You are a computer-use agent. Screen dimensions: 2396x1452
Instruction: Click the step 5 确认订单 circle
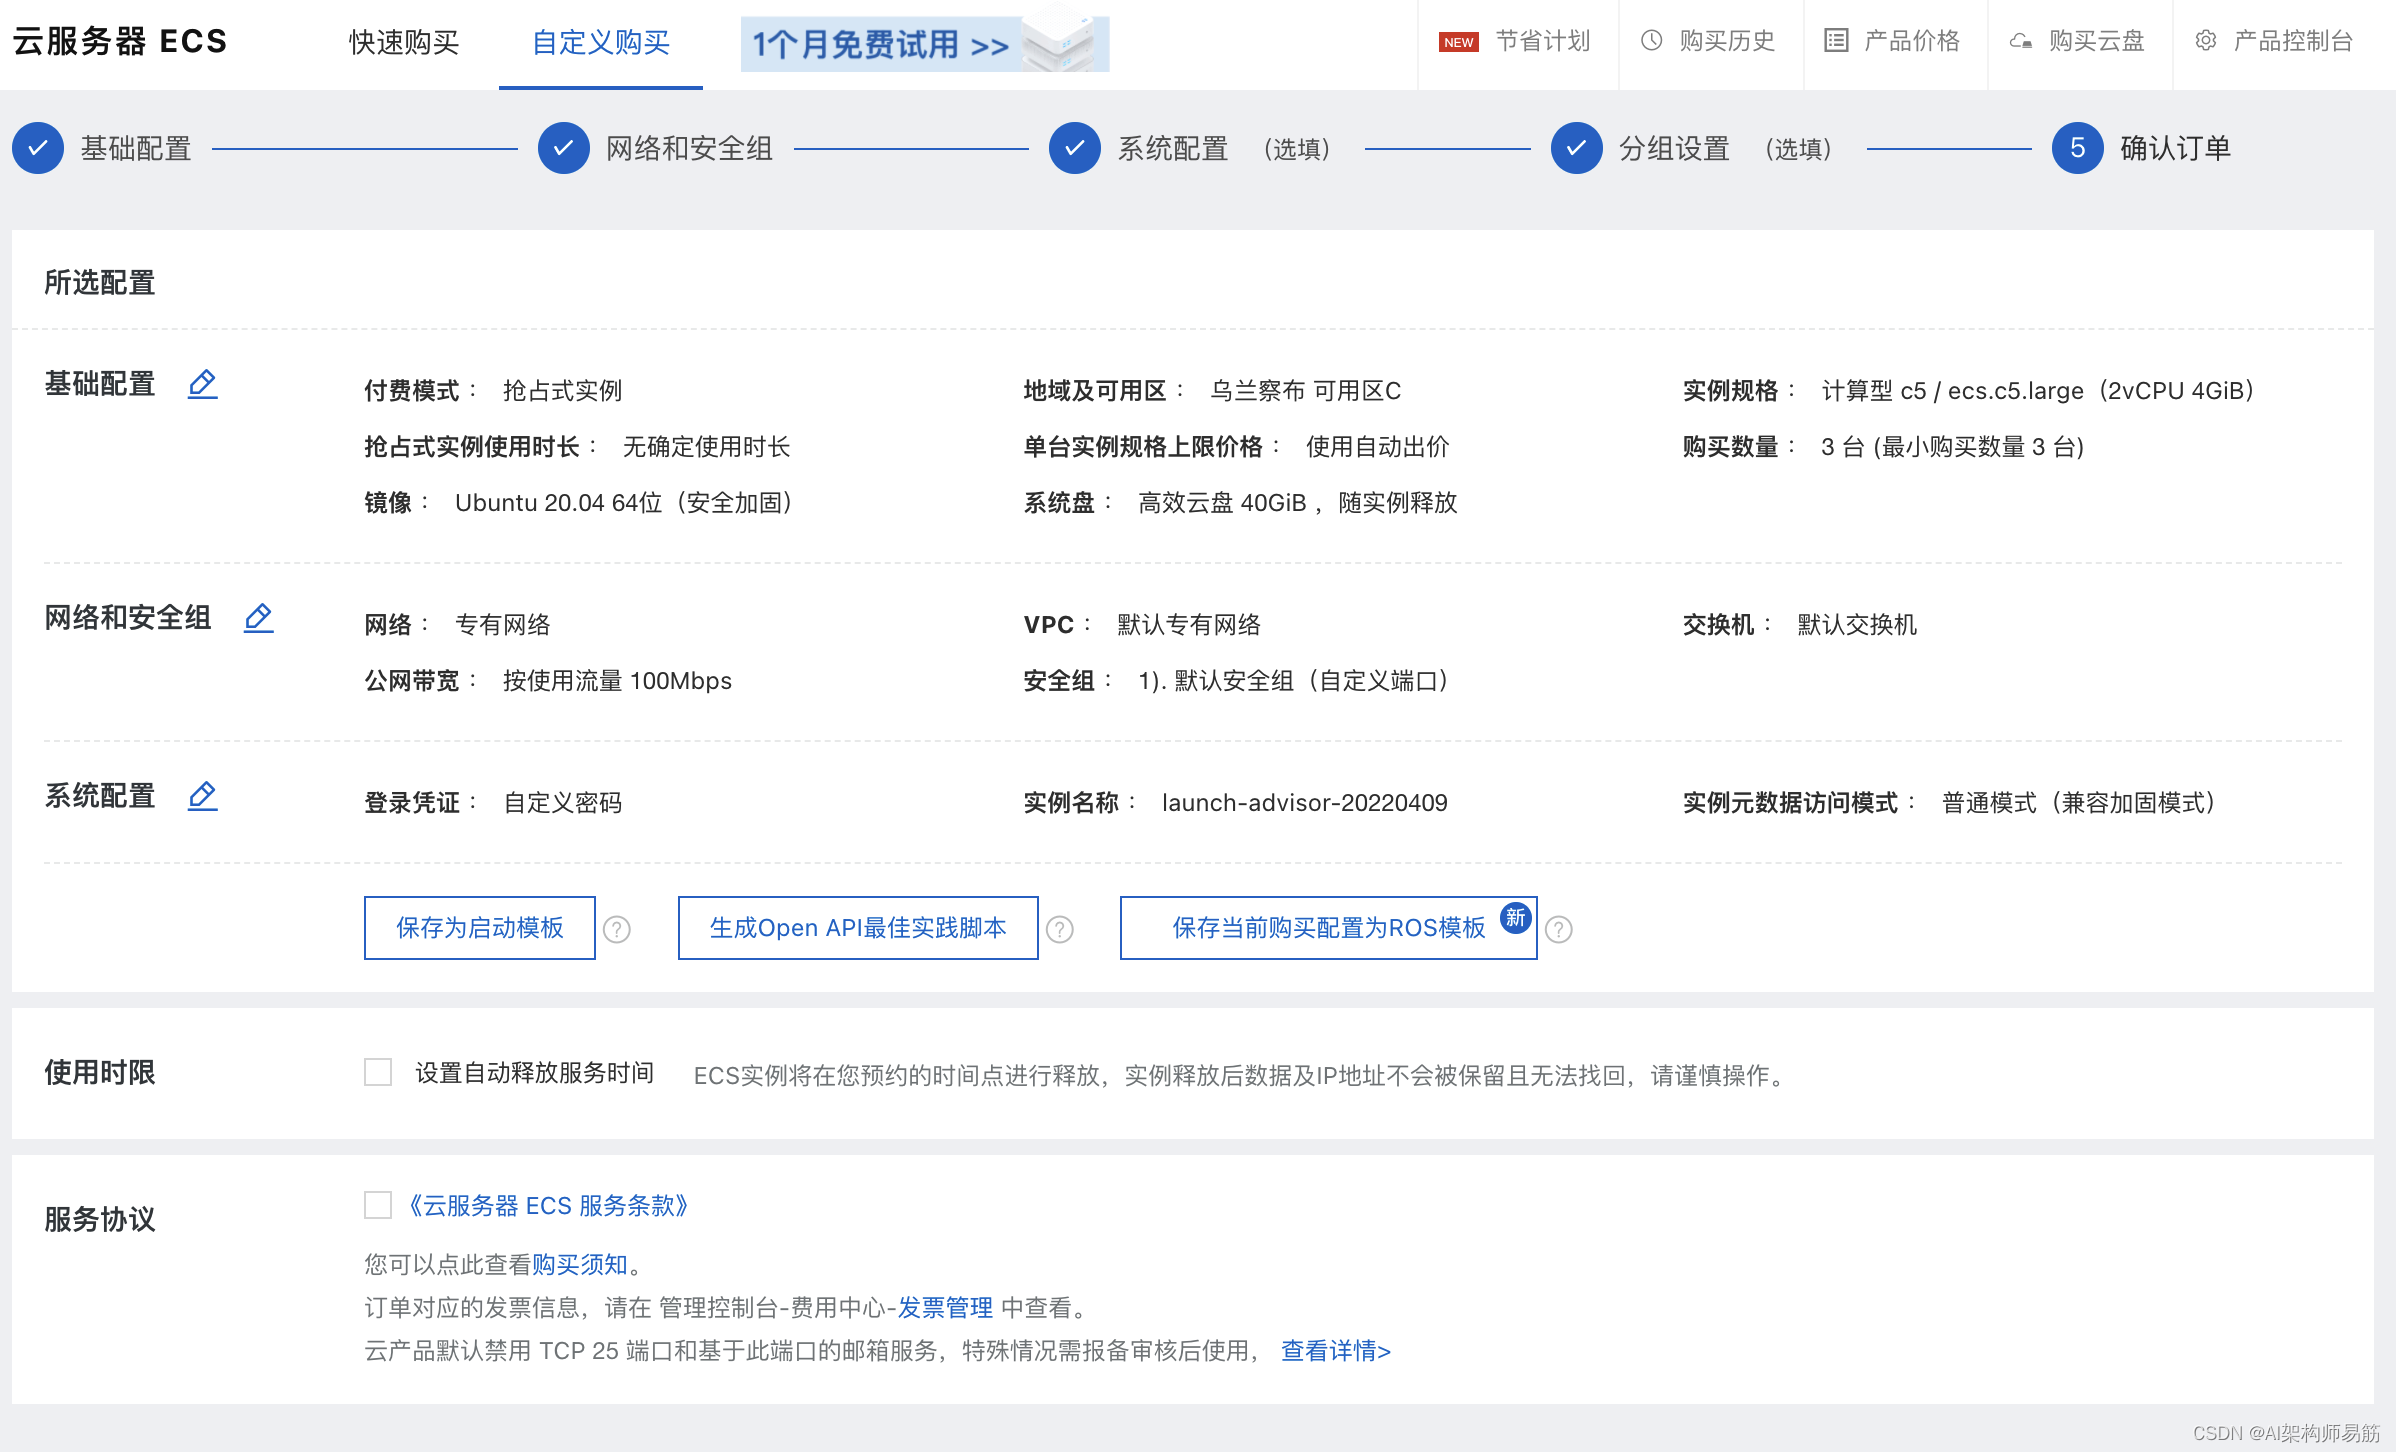[2078, 148]
